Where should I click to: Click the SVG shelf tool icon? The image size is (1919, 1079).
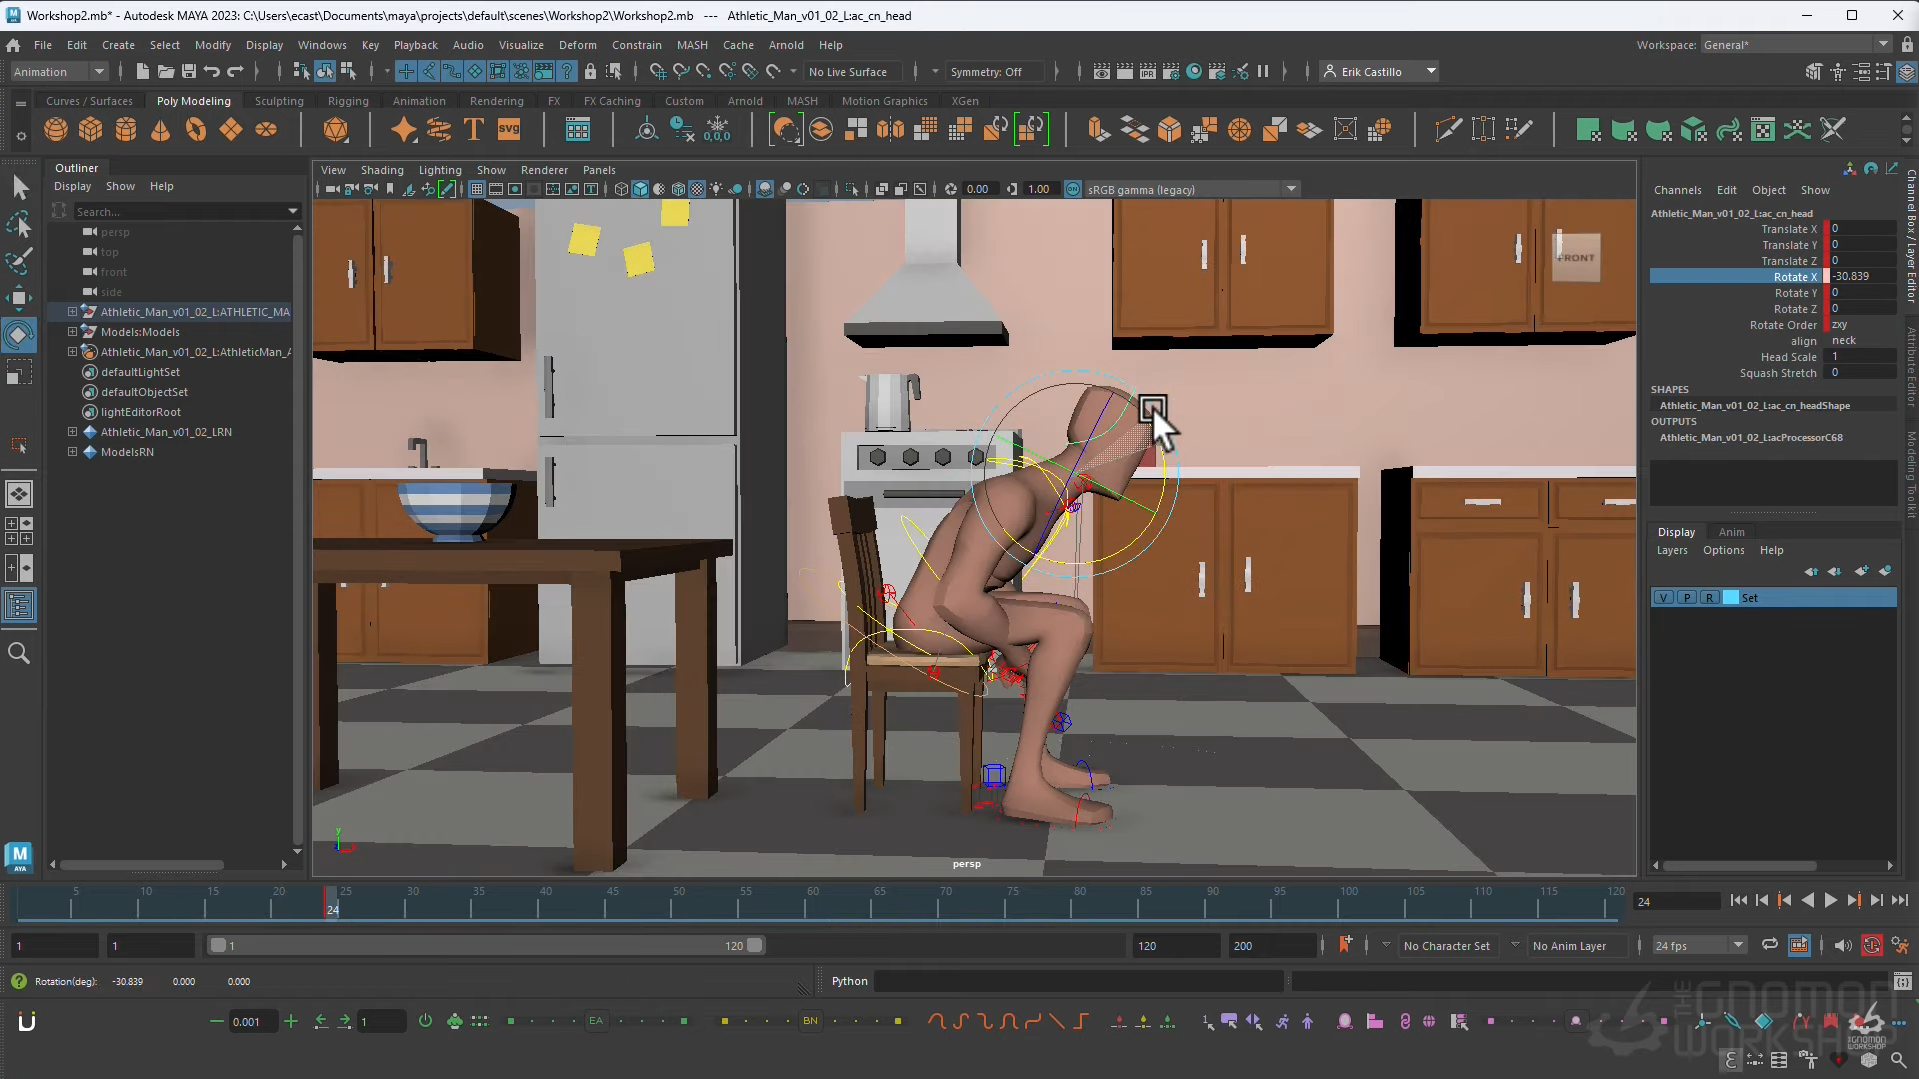509,130
